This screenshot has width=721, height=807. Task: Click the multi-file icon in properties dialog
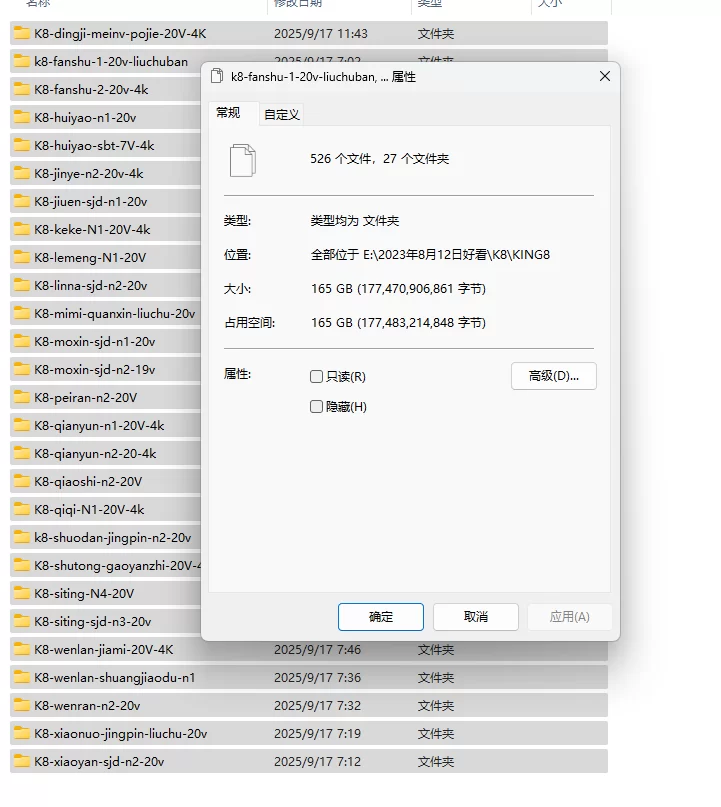243,160
